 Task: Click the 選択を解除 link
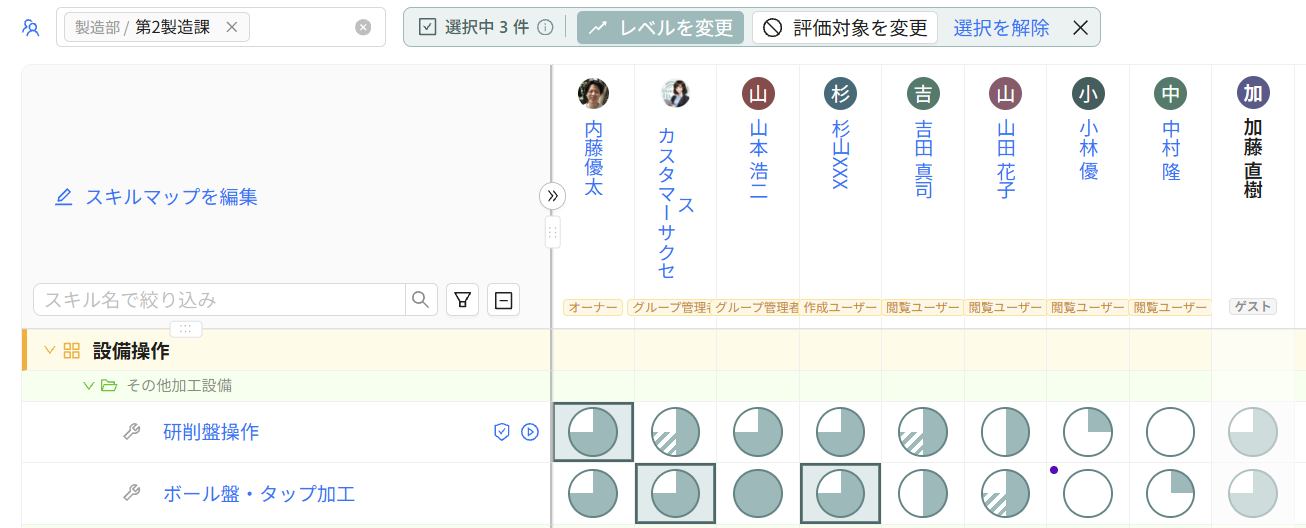1001,28
